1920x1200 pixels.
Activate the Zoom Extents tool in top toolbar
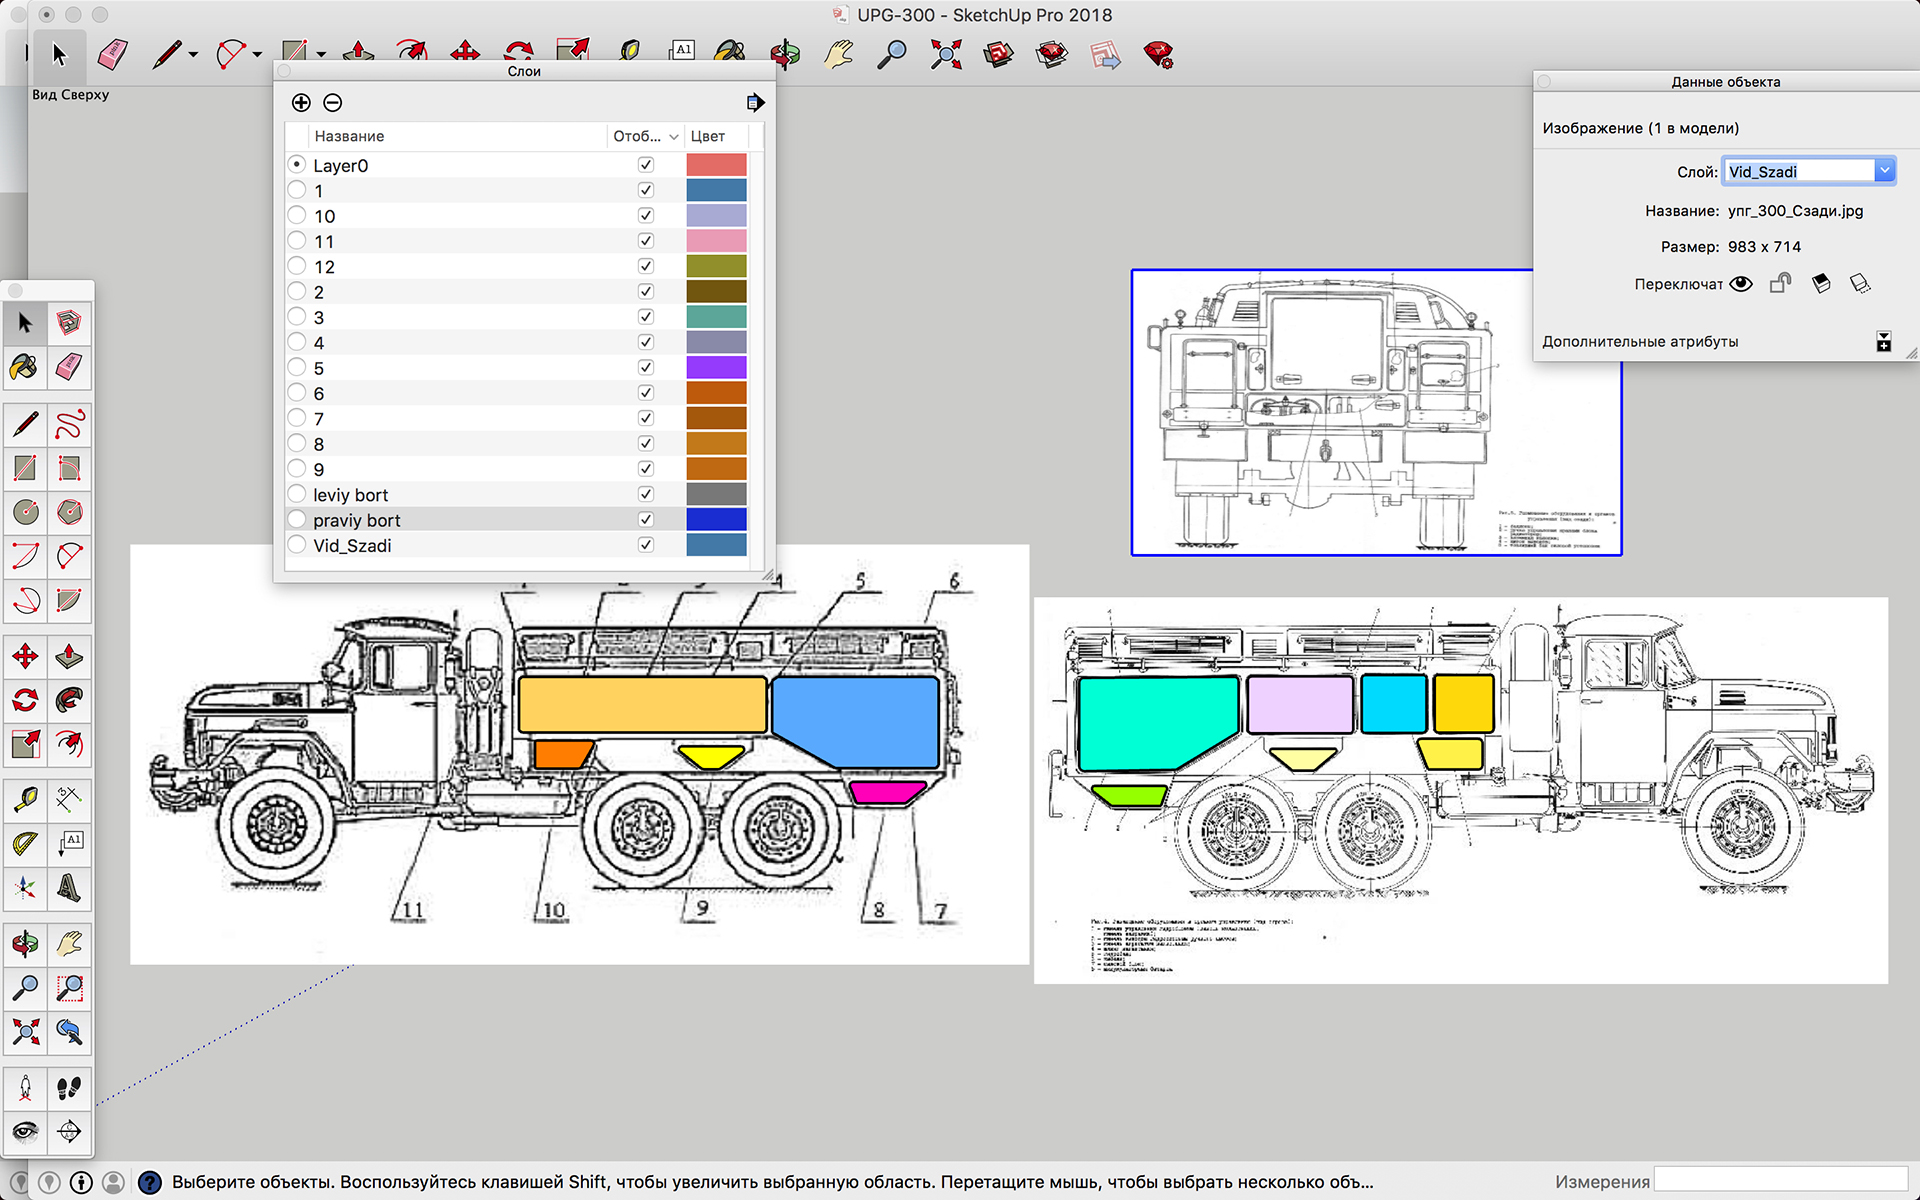(945, 54)
